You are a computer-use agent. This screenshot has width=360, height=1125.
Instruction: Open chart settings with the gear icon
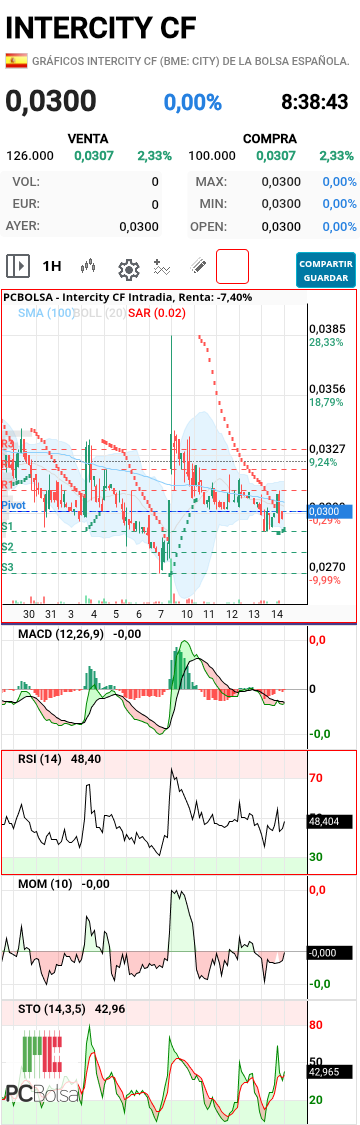pos(128,270)
